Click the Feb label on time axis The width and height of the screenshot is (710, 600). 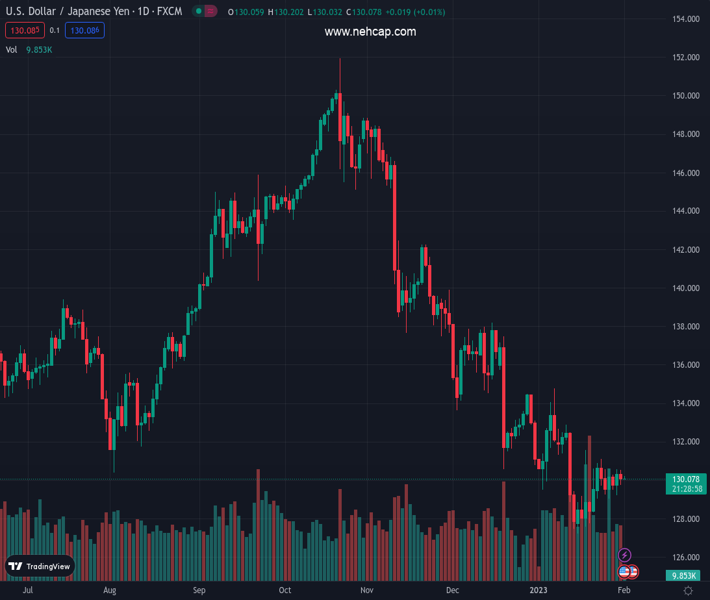coord(623,591)
